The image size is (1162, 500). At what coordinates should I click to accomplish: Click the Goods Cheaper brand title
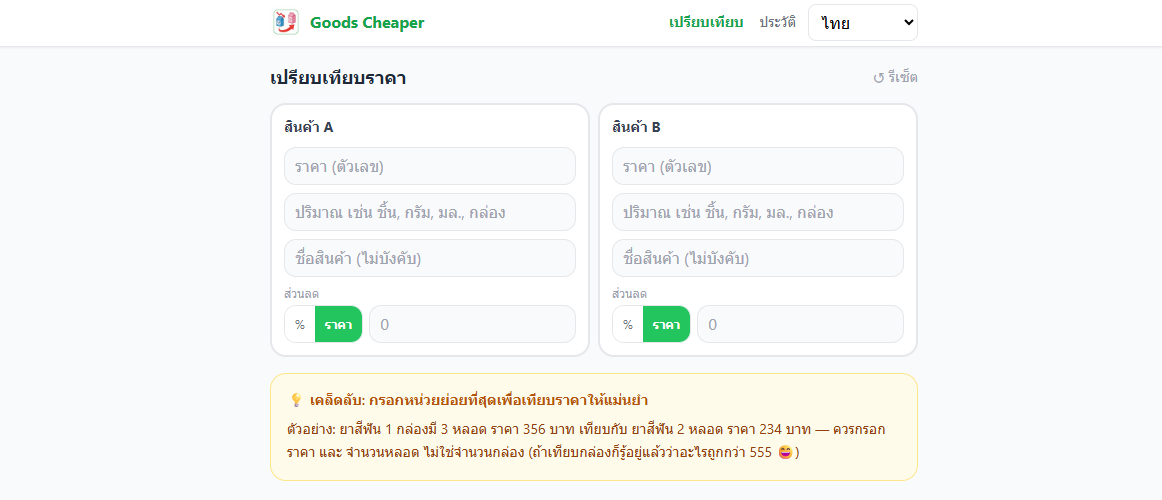tap(367, 22)
